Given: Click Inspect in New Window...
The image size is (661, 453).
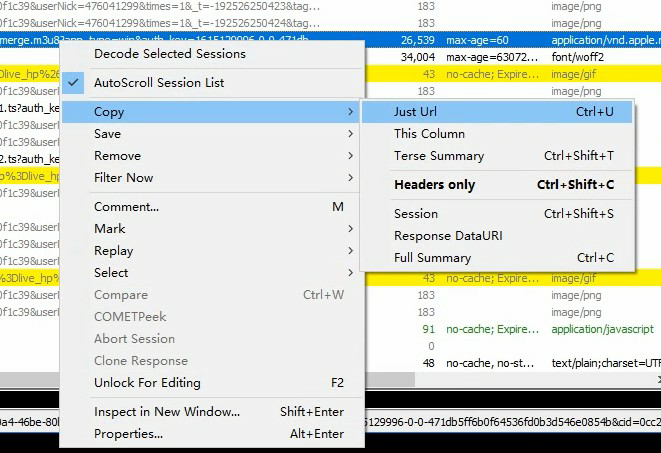Looking at the screenshot, I should click(x=166, y=412).
